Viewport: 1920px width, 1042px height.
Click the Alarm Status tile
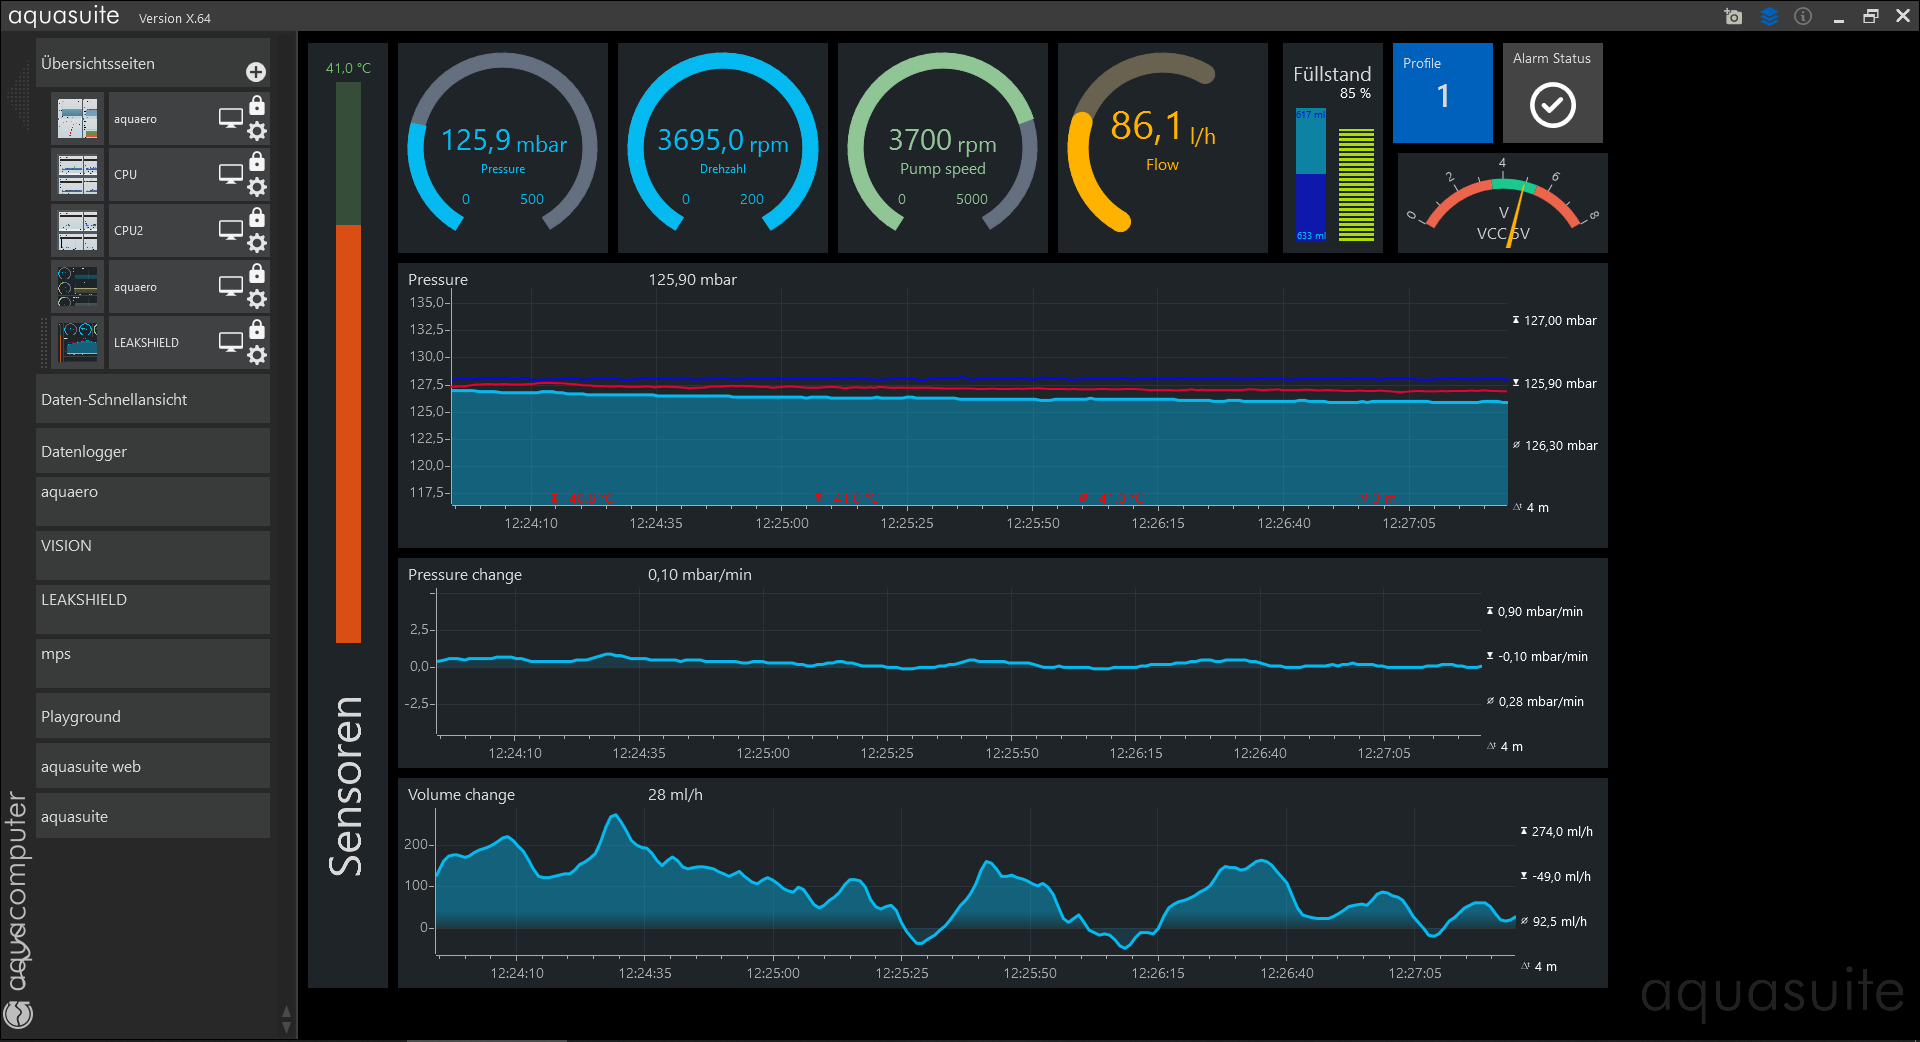(x=1552, y=92)
